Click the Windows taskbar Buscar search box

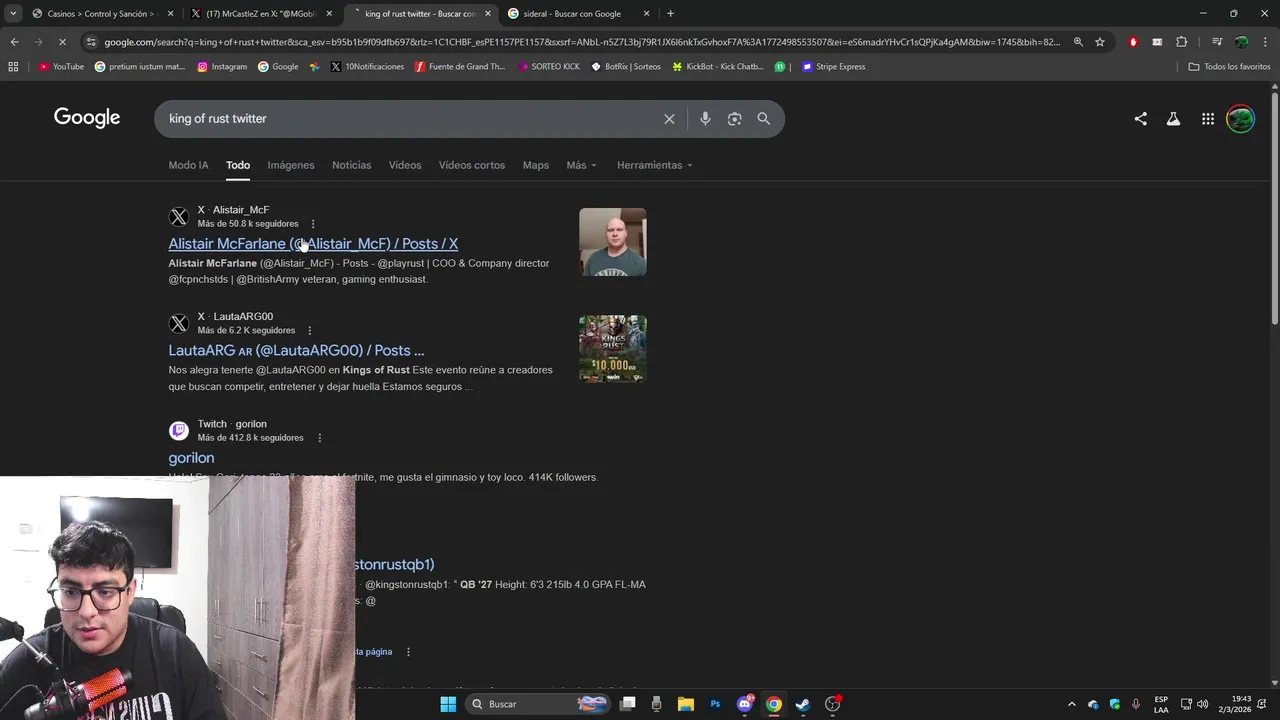pyautogui.click(x=538, y=704)
